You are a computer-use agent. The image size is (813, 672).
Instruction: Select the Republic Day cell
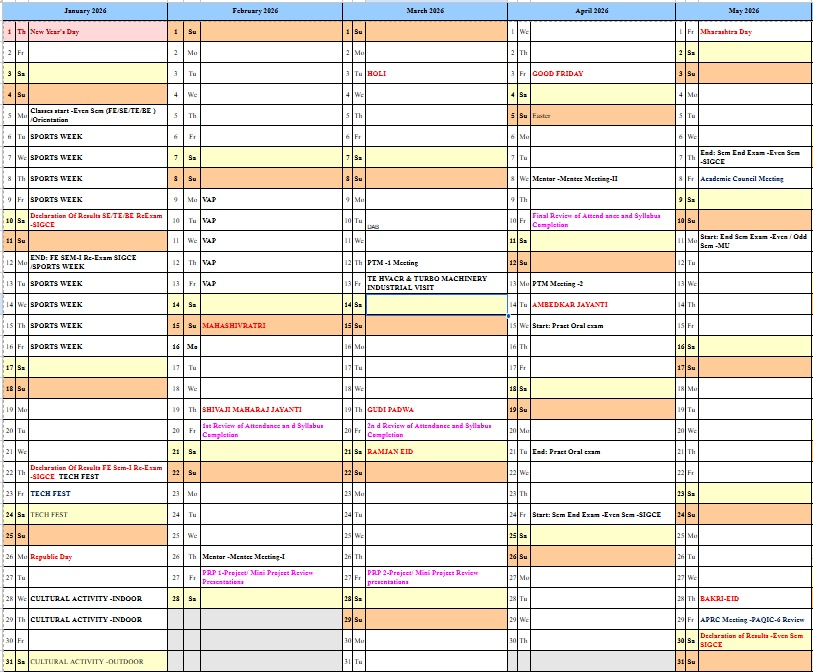pyautogui.click(x=95, y=557)
